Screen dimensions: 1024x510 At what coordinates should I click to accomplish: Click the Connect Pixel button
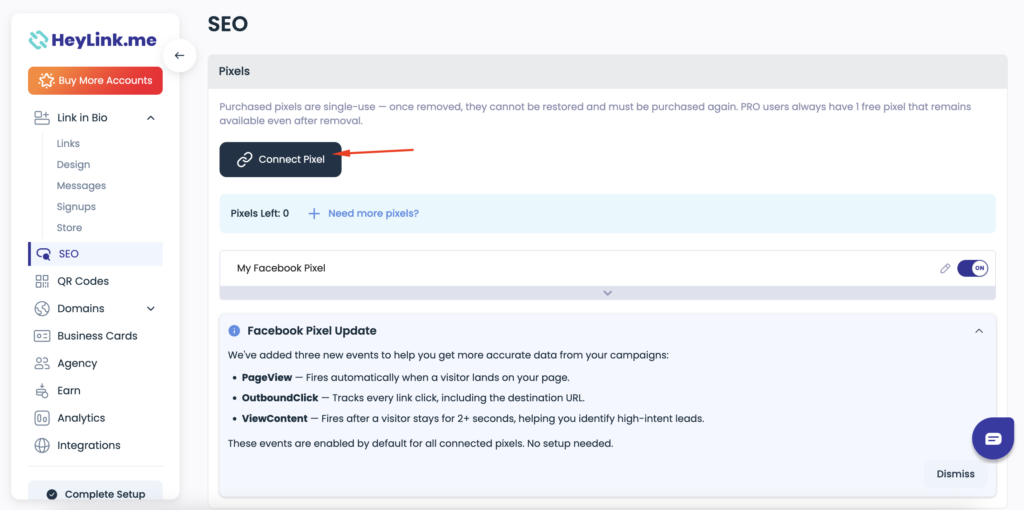click(x=280, y=159)
